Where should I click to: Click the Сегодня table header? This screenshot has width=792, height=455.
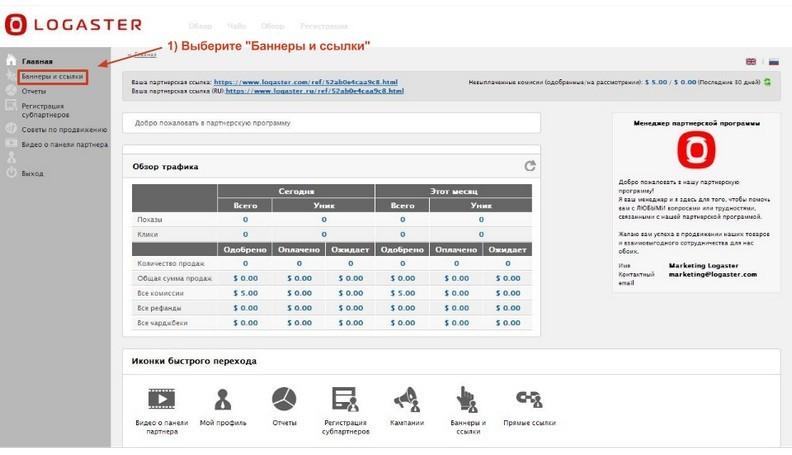tap(296, 191)
